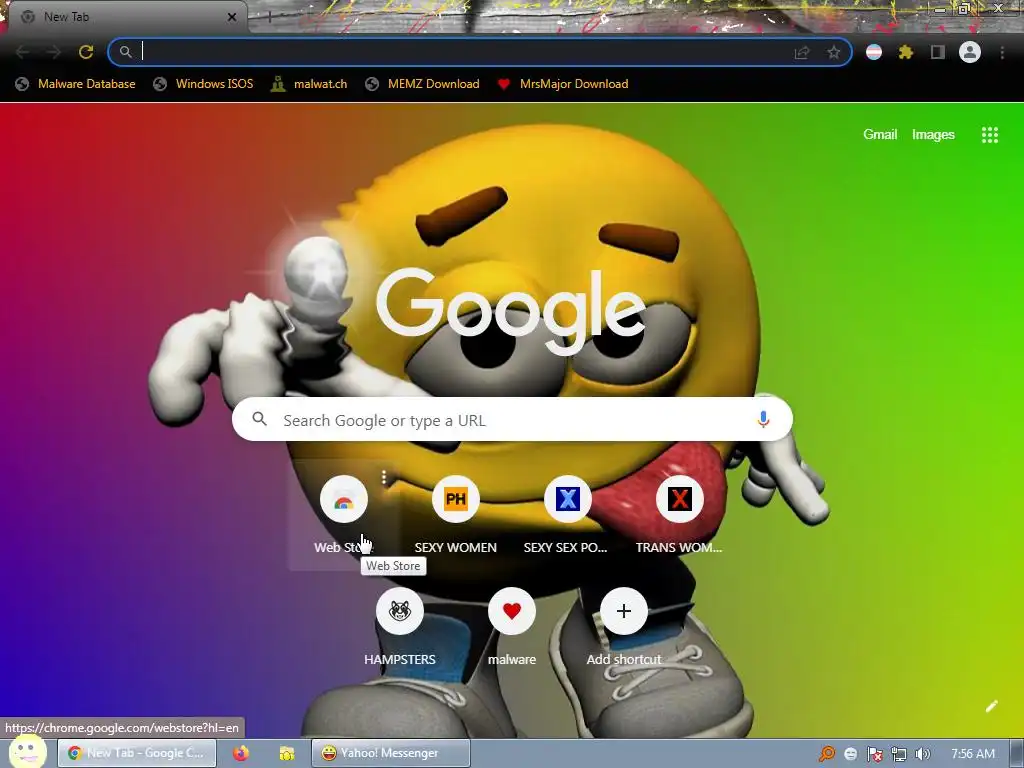Screen dimensions: 1024x768
Task: Open the TRANS WOM... shortcut tile
Action: click(679, 515)
